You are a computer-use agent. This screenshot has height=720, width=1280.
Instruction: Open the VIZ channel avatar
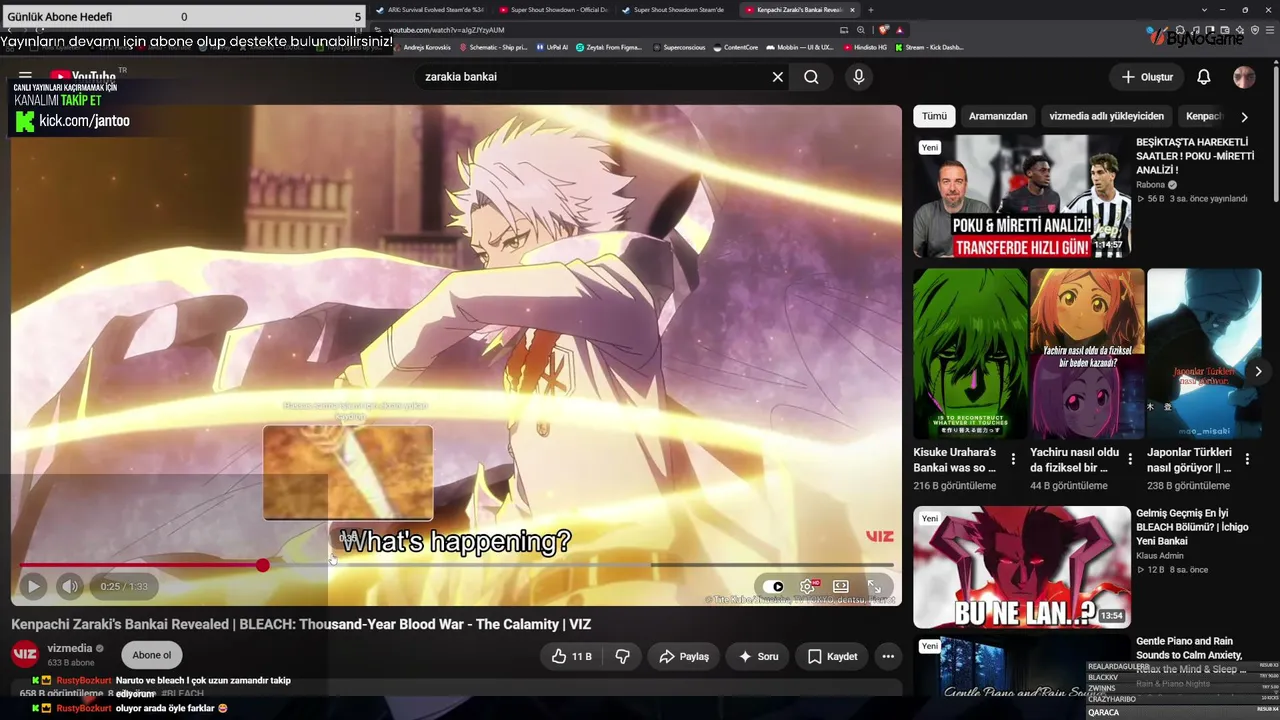(x=25, y=655)
